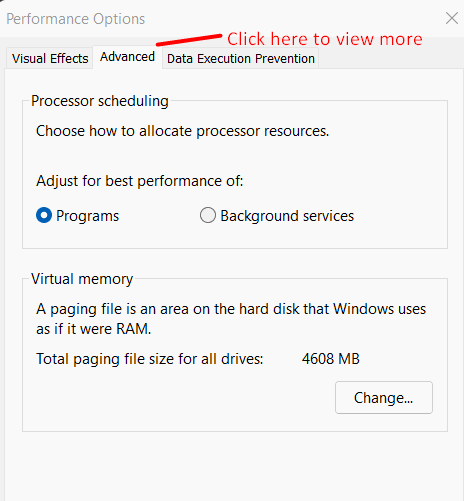This screenshot has width=464, height=501.
Task: Click the Performance Options title text
Action: coord(76,19)
